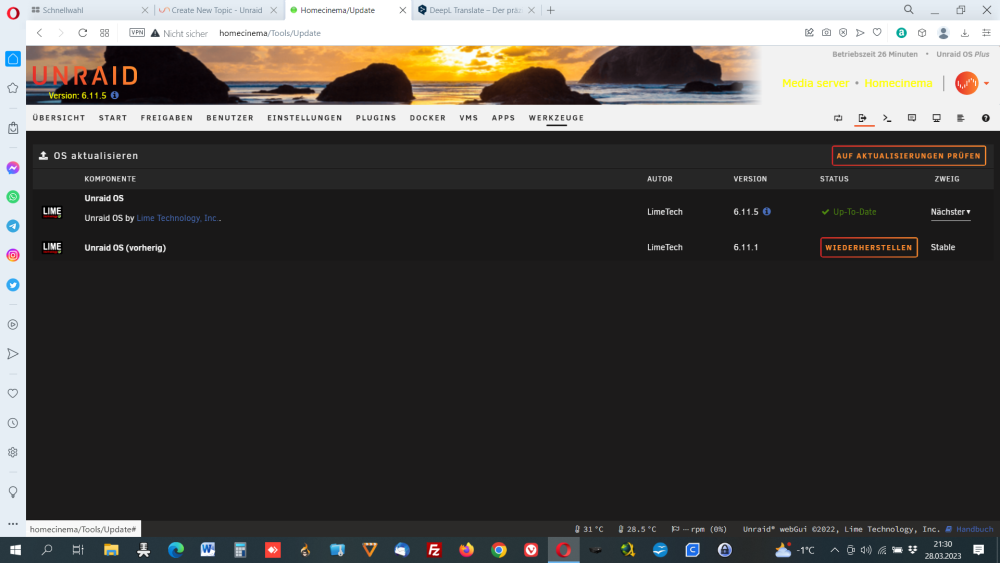Click the heart bookmark icon in address bar

(877, 33)
